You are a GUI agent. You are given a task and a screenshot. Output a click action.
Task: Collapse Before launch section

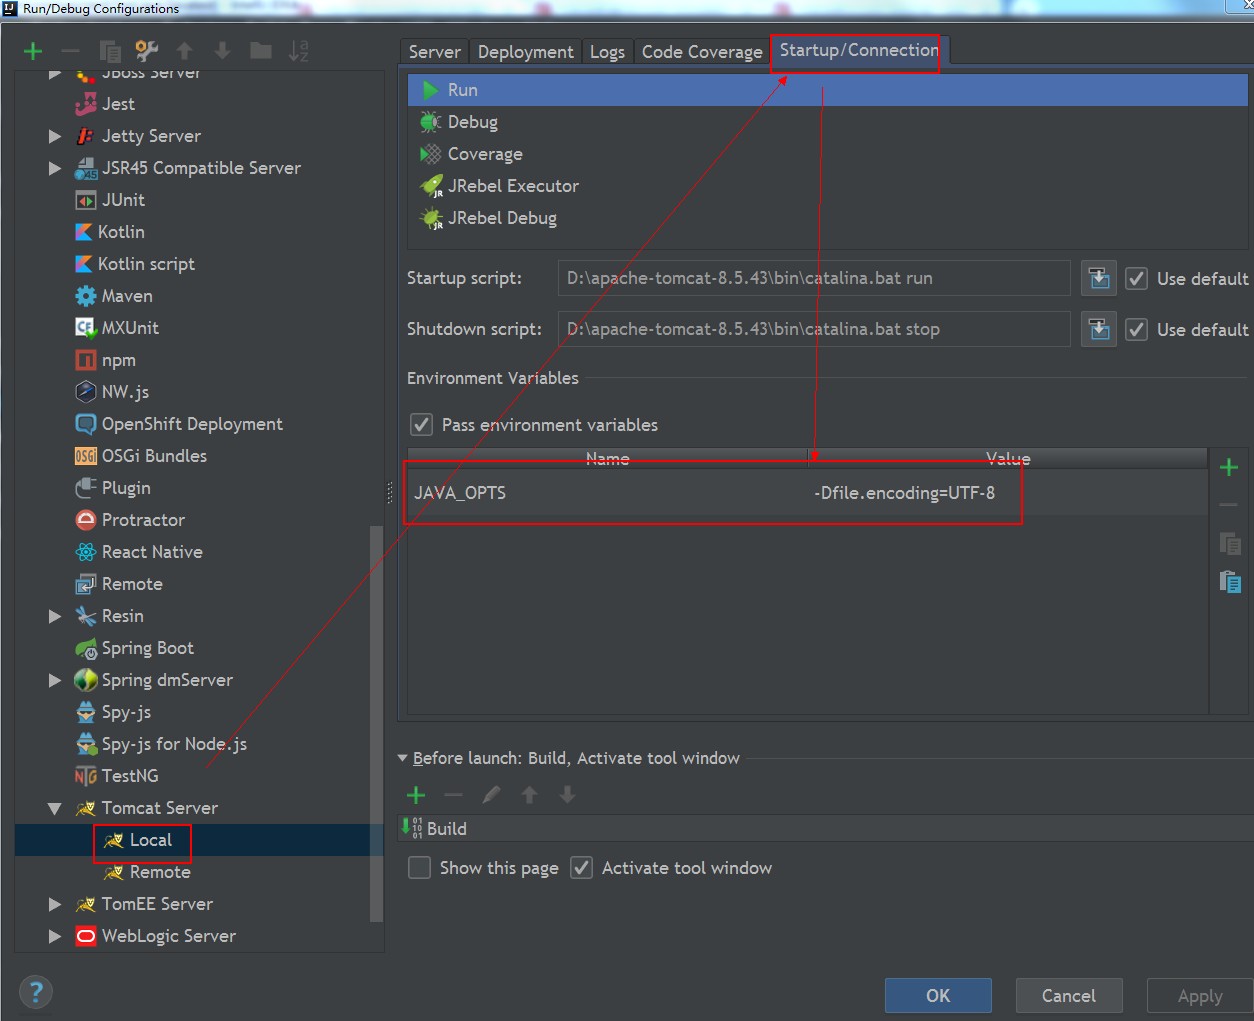click(x=403, y=758)
